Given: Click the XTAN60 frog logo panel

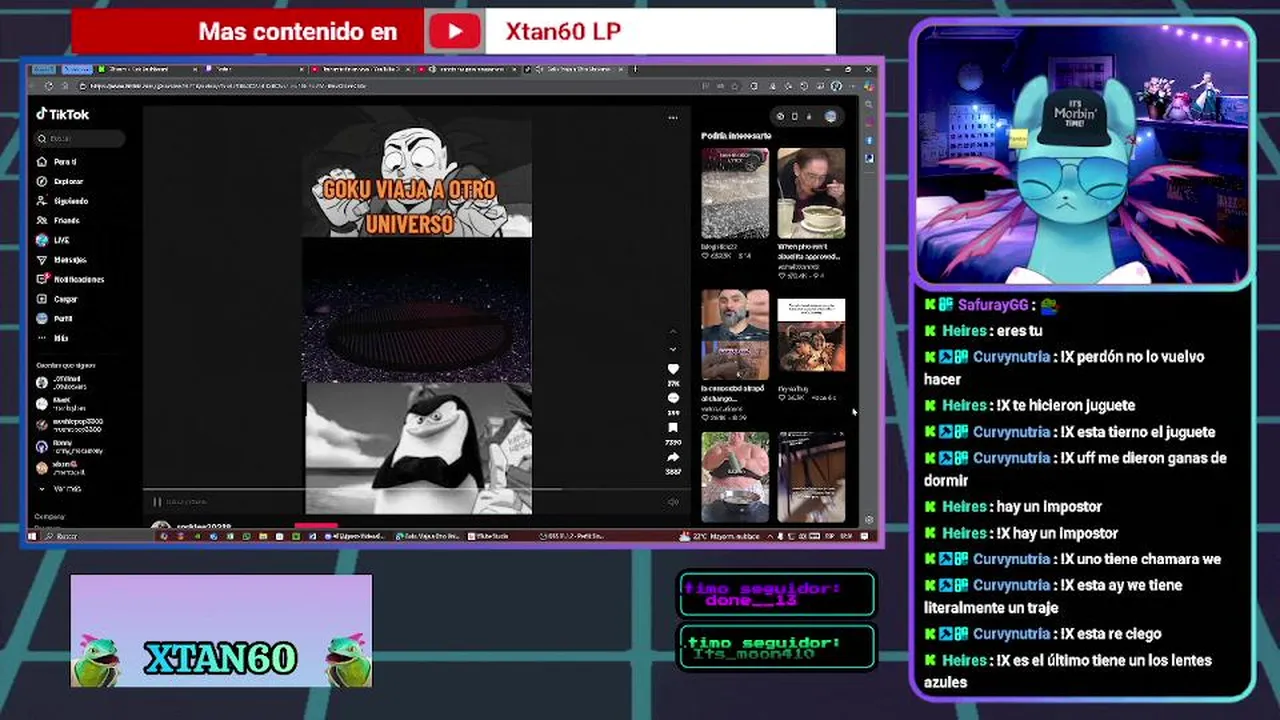Looking at the screenshot, I should coord(221,630).
